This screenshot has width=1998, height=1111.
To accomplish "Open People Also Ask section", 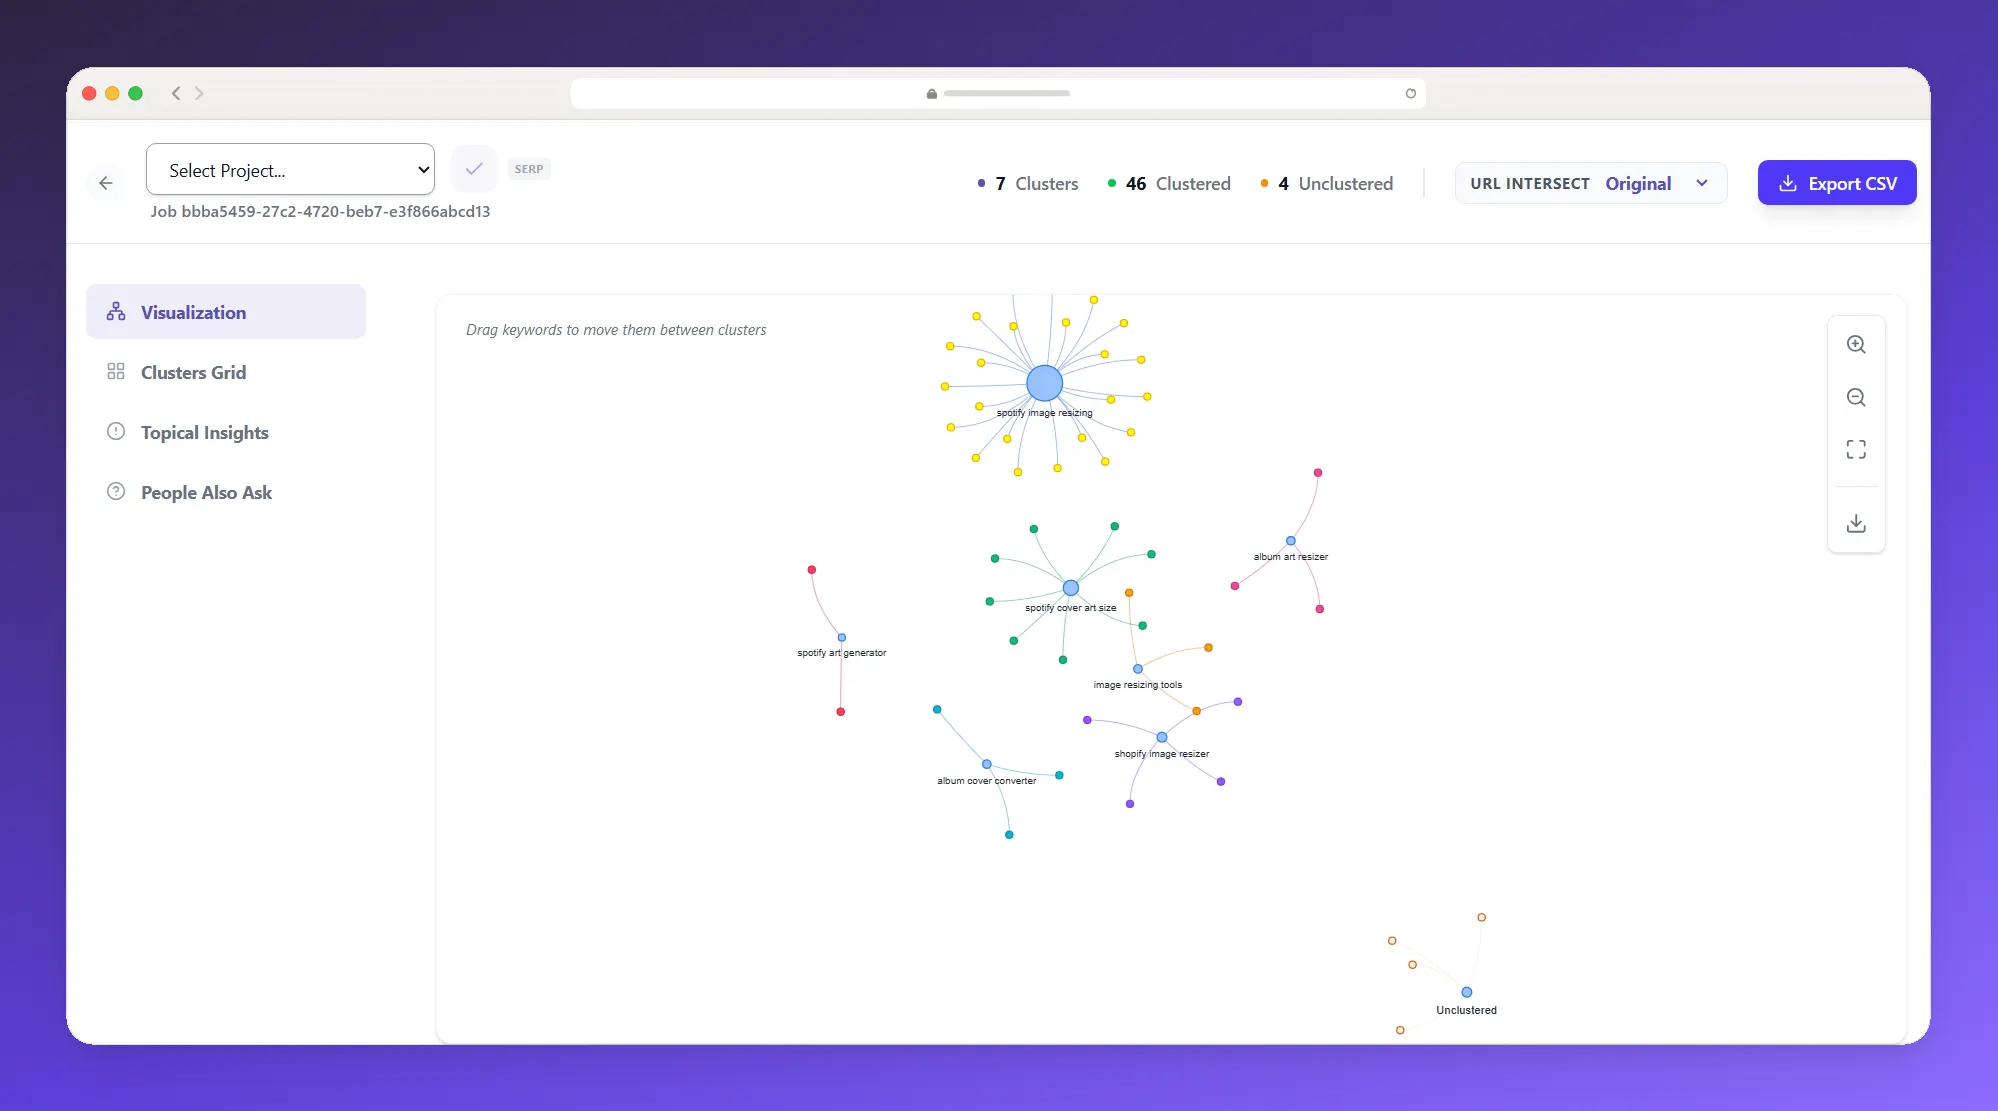I will pyautogui.click(x=226, y=492).
